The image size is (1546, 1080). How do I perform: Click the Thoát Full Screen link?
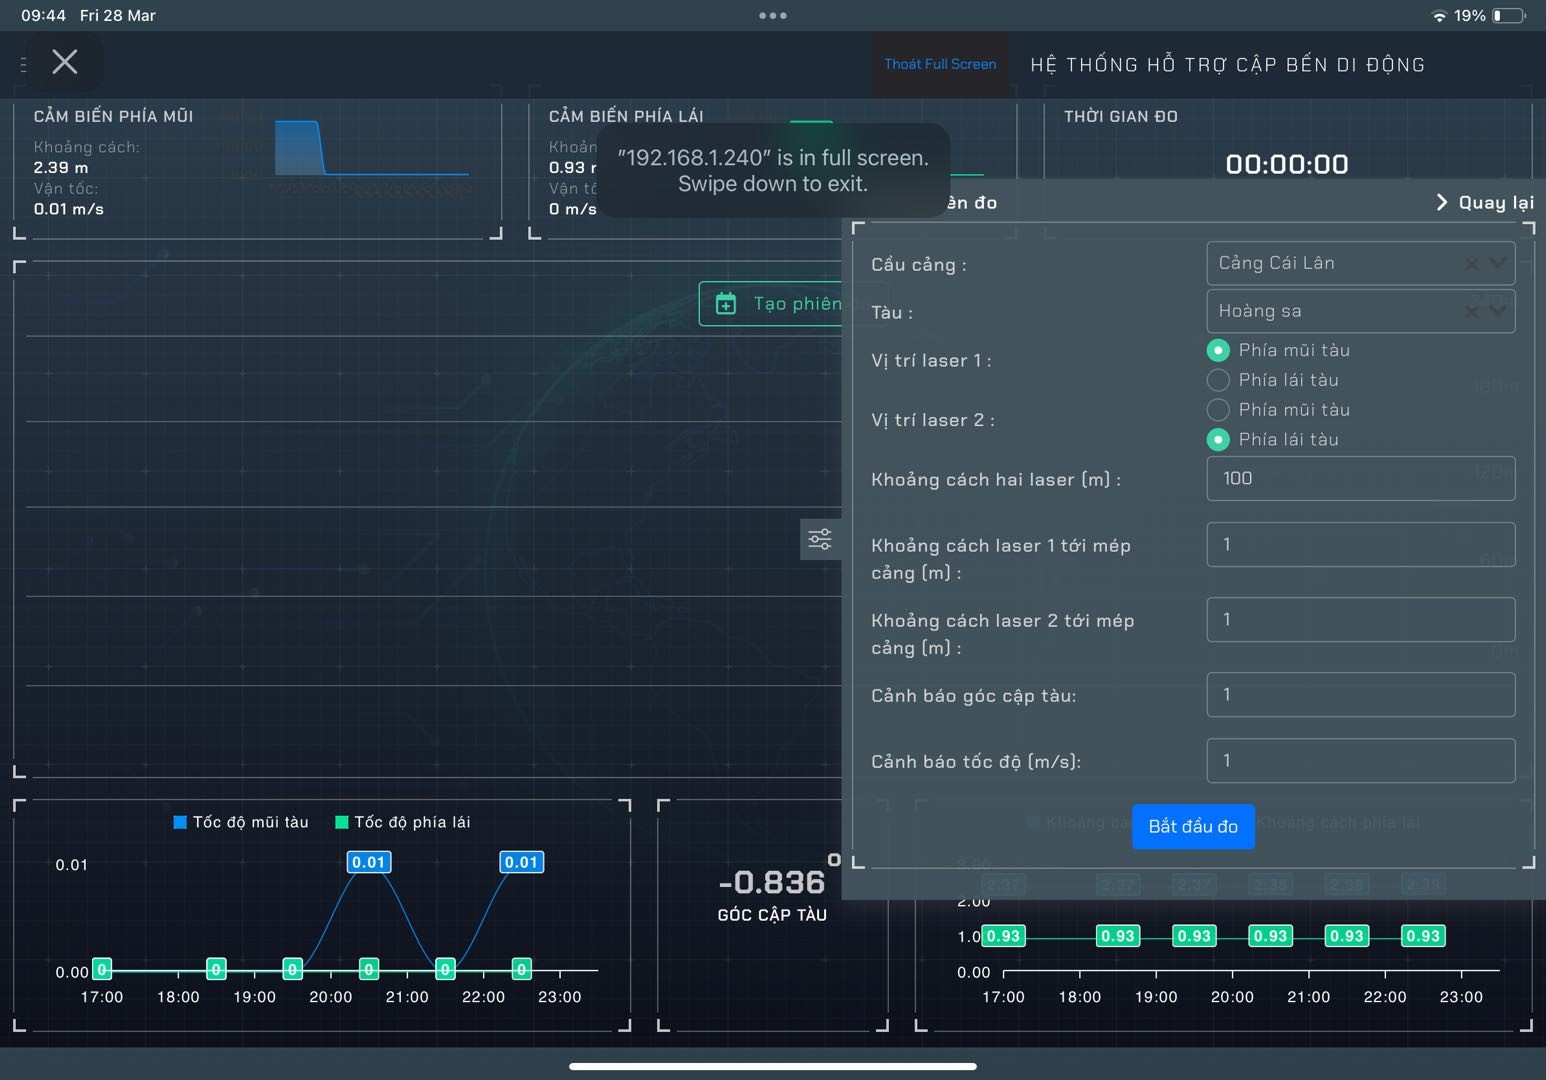pyautogui.click(x=940, y=64)
